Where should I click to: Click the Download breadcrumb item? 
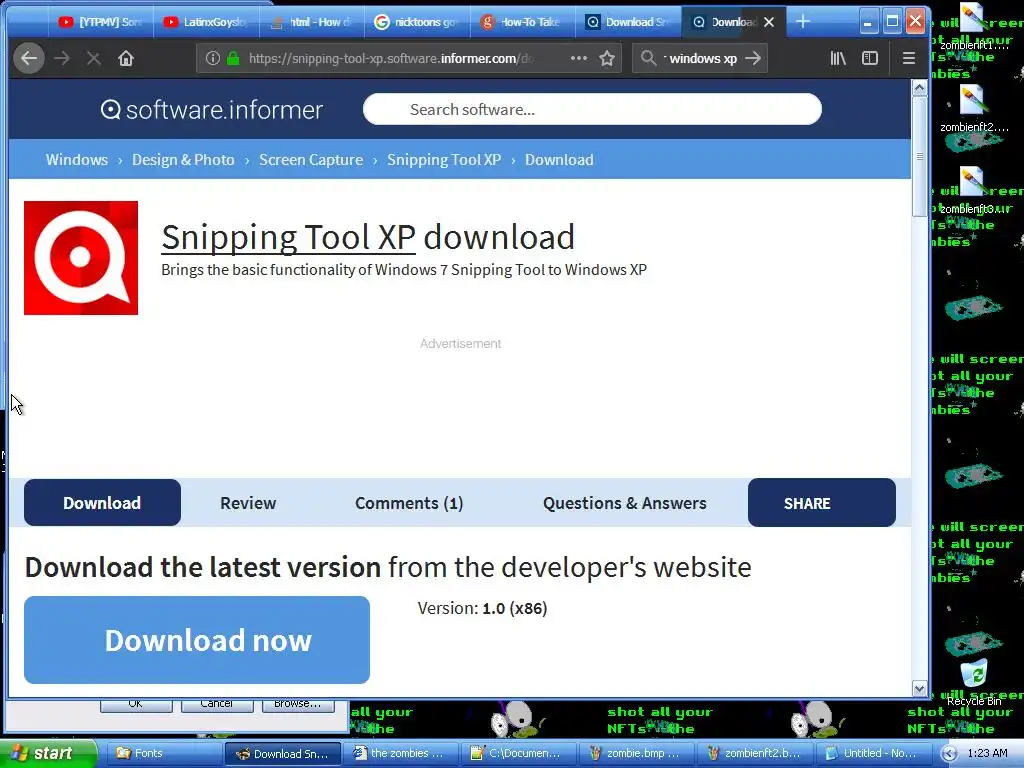tap(559, 160)
